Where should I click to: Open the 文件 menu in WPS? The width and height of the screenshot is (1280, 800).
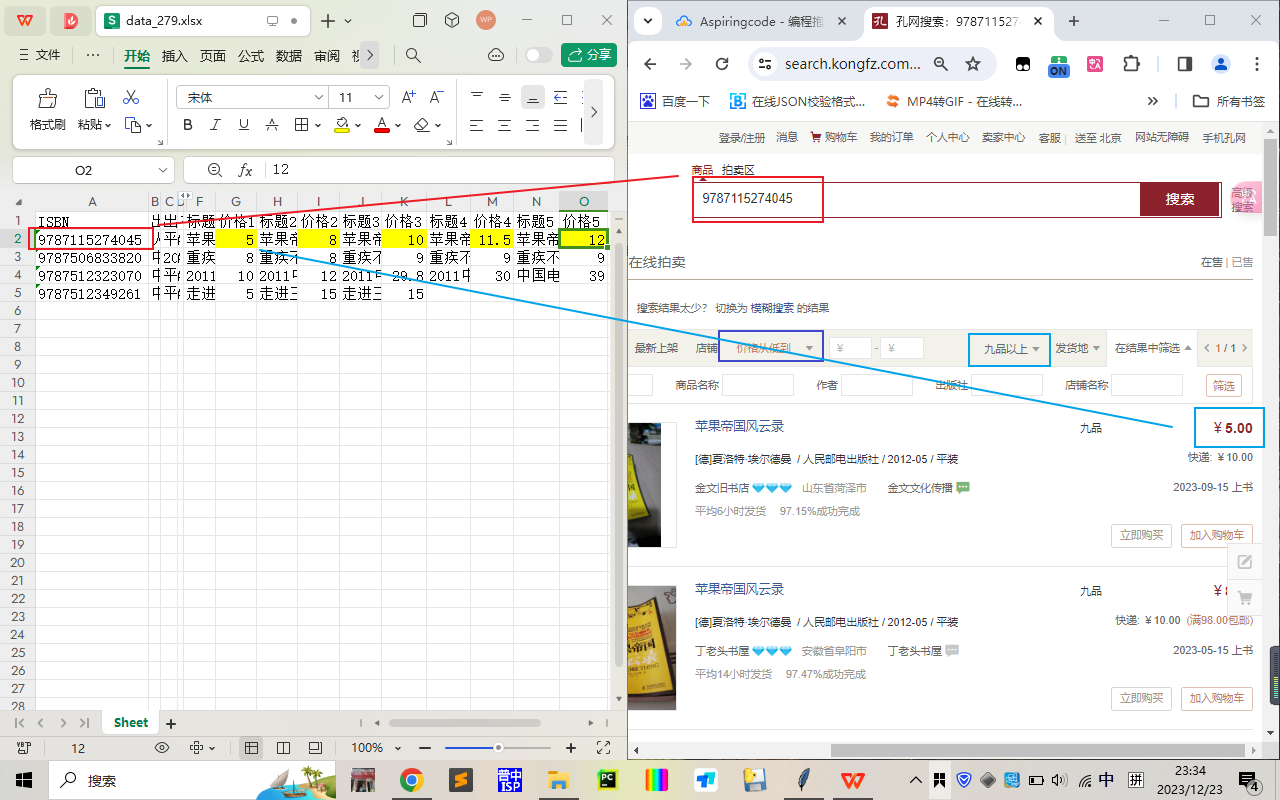[x=40, y=56]
